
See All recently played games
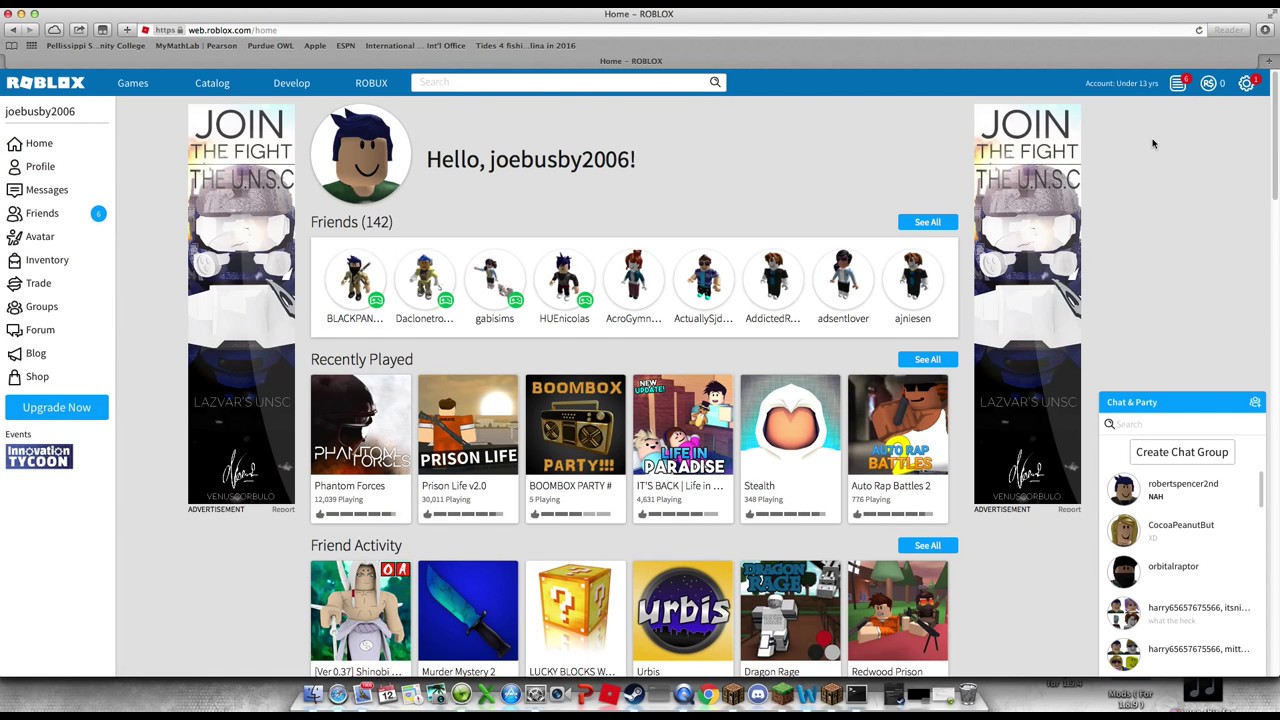click(928, 359)
